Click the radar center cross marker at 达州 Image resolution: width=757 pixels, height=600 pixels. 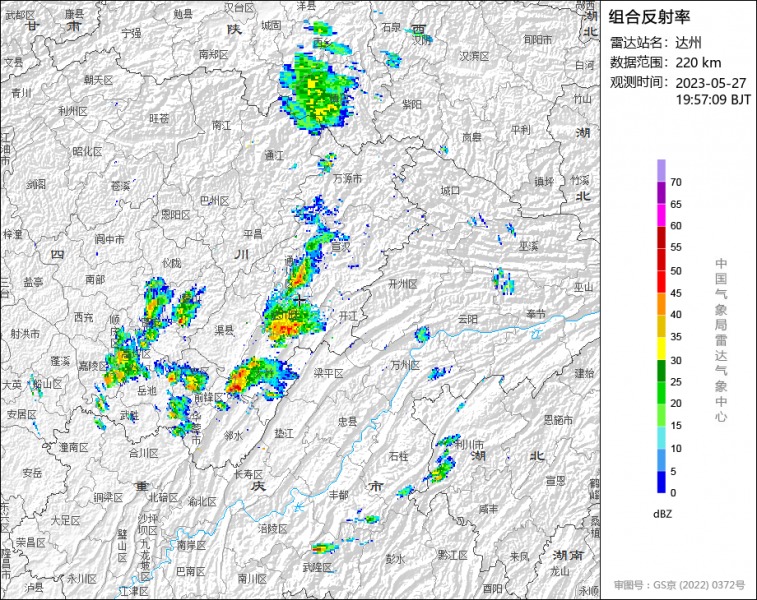300,299
